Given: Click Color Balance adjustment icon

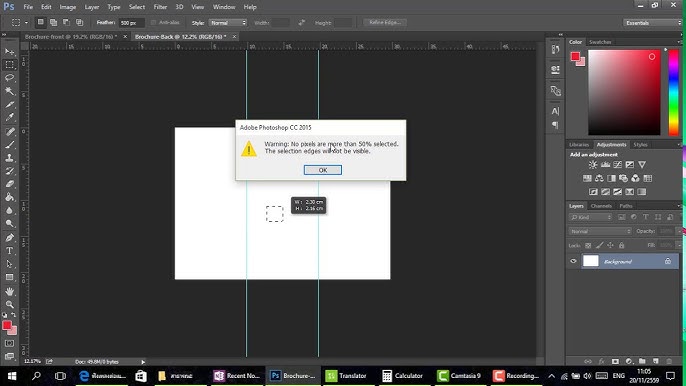Looking at the screenshot, I should pos(599,178).
